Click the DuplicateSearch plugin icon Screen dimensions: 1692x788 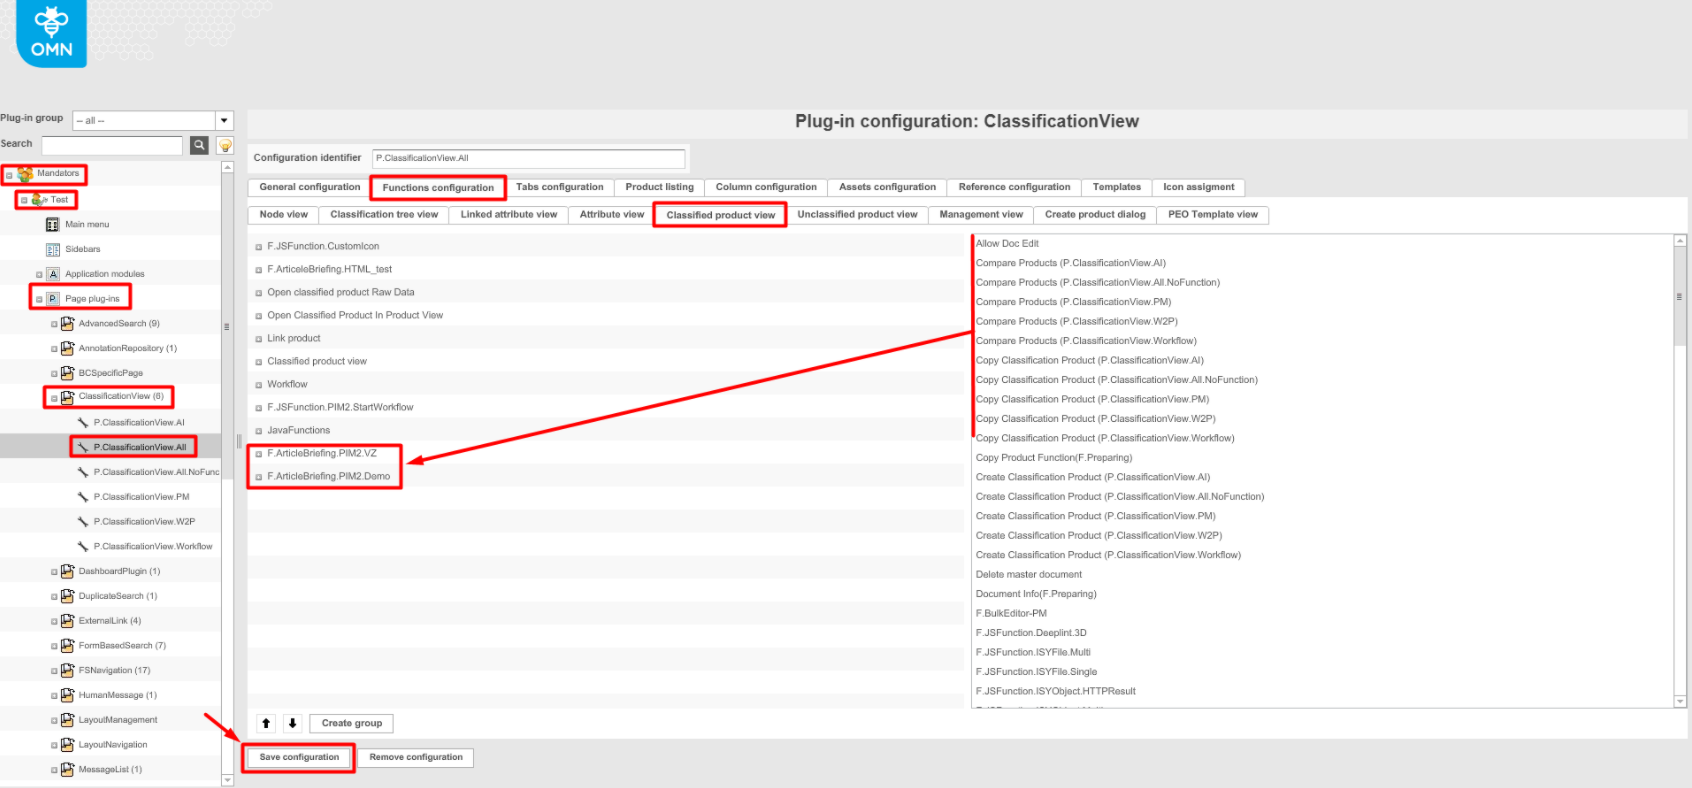click(67, 596)
